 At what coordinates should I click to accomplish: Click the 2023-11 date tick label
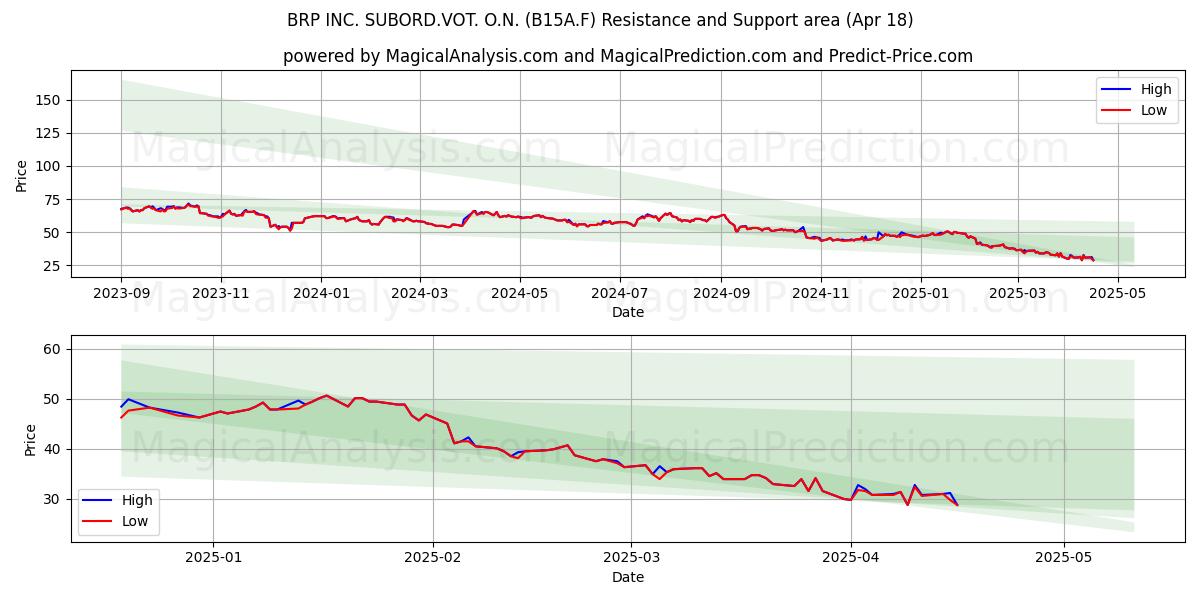point(221,294)
